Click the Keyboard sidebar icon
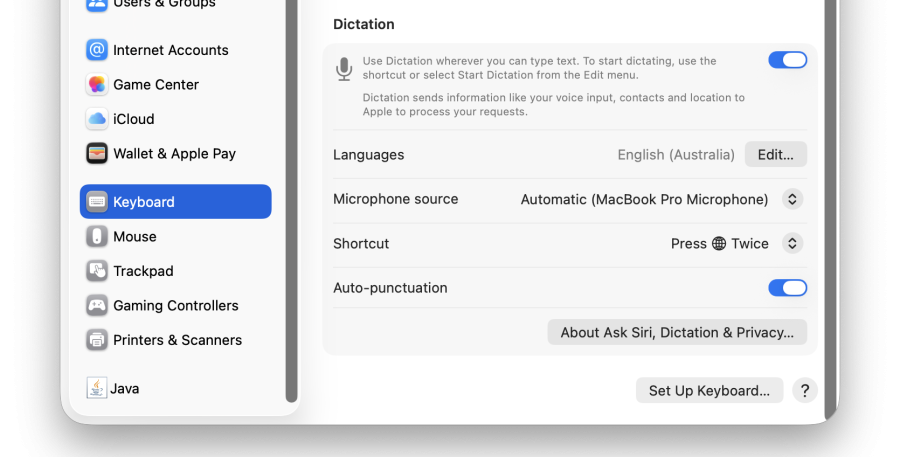Image resolution: width=900 pixels, height=457 pixels. pos(96,202)
